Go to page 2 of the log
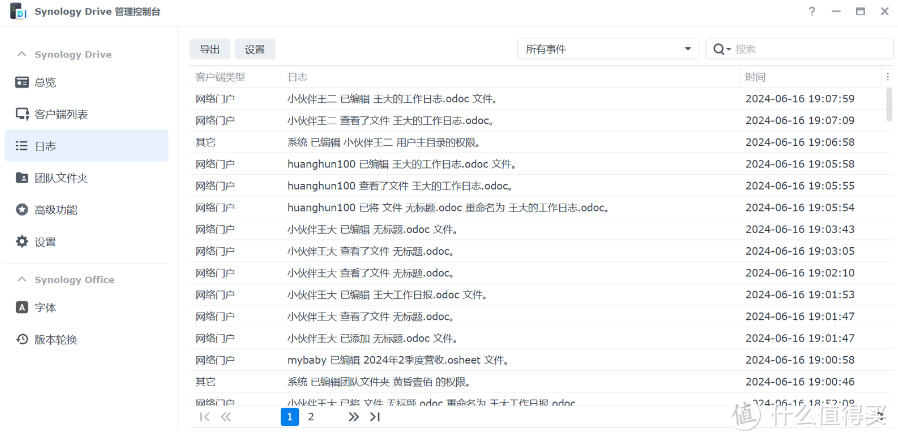Image resolution: width=898 pixels, height=441 pixels. [311, 417]
